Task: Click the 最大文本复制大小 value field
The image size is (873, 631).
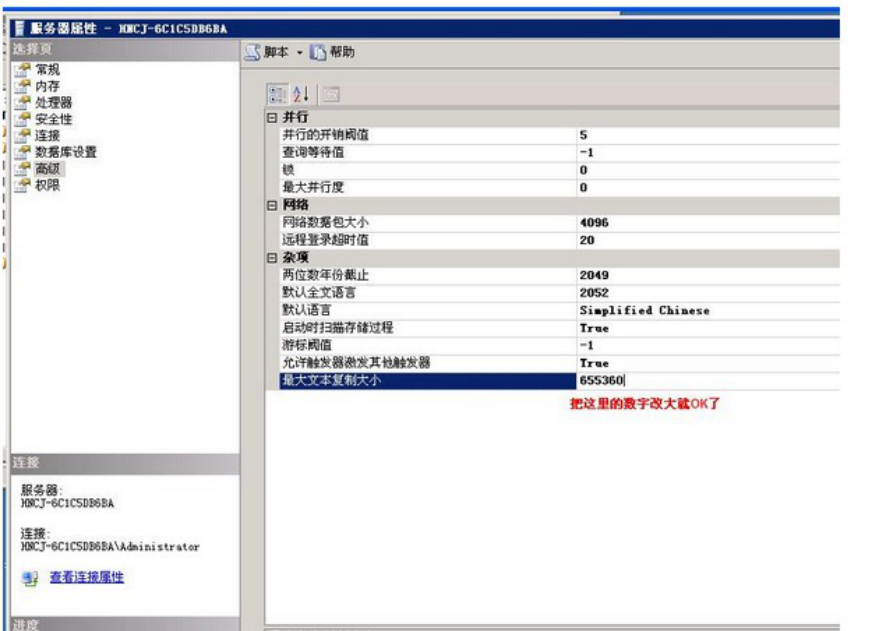Action: pos(700,381)
